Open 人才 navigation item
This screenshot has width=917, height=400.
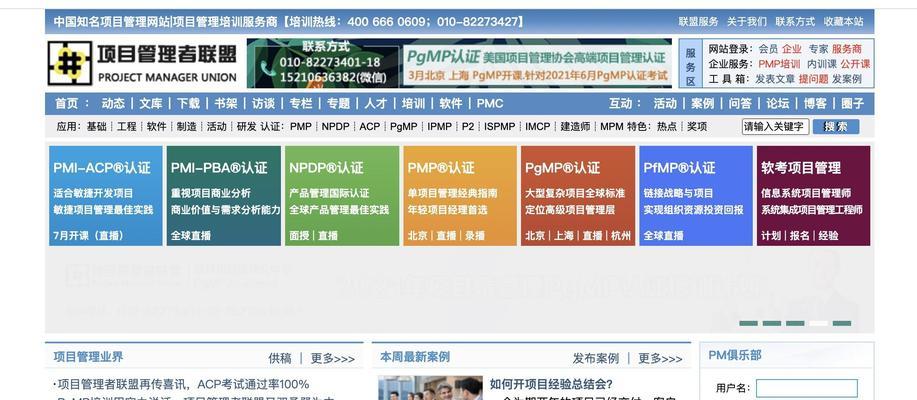point(375,104)
